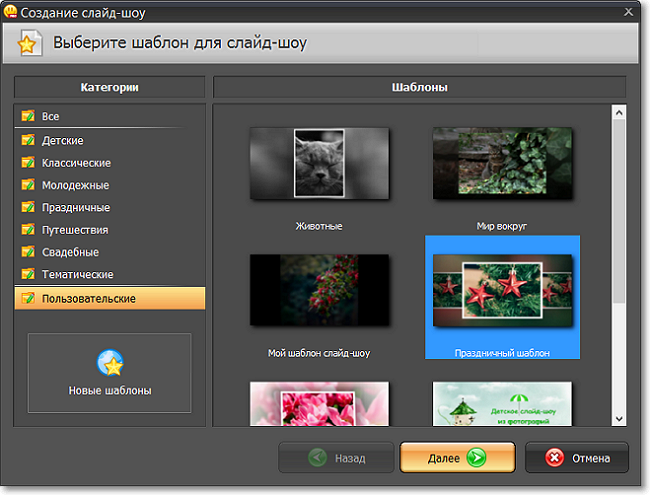Click the icon beside Свадебные category
Image resolution: width=650 pixels, height=495 pixels.
coord(28,252)
